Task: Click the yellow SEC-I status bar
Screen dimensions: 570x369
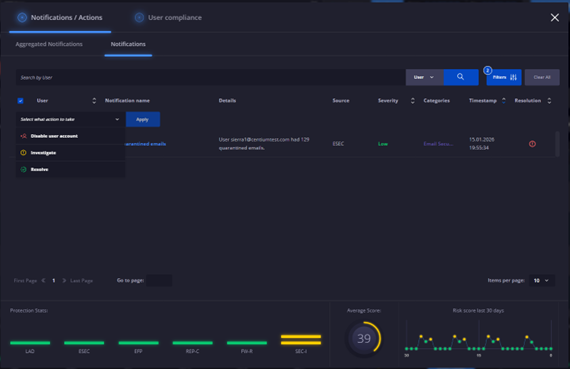Action: pos(301,340)
